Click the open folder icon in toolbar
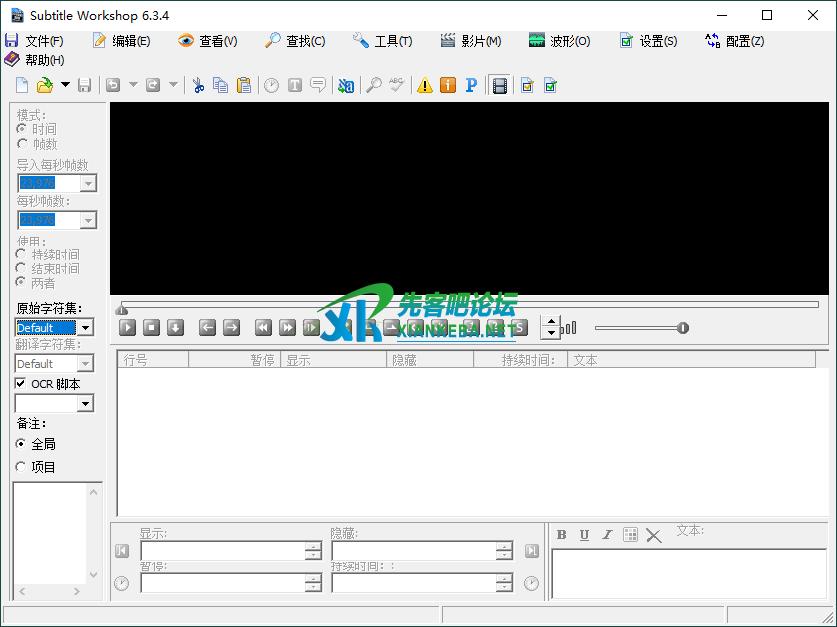 tap(45, 86)
